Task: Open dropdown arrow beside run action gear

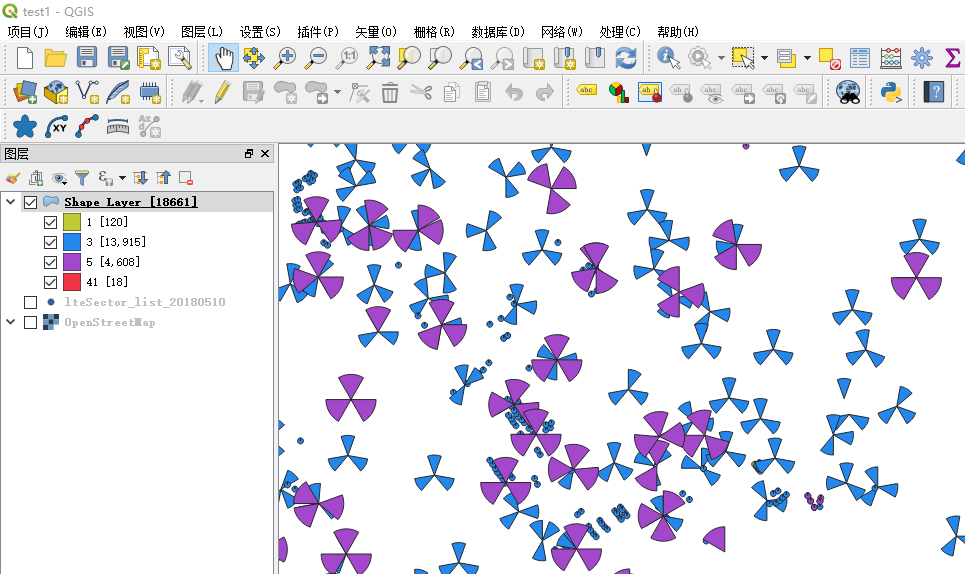Action: [x=721, y=58]
